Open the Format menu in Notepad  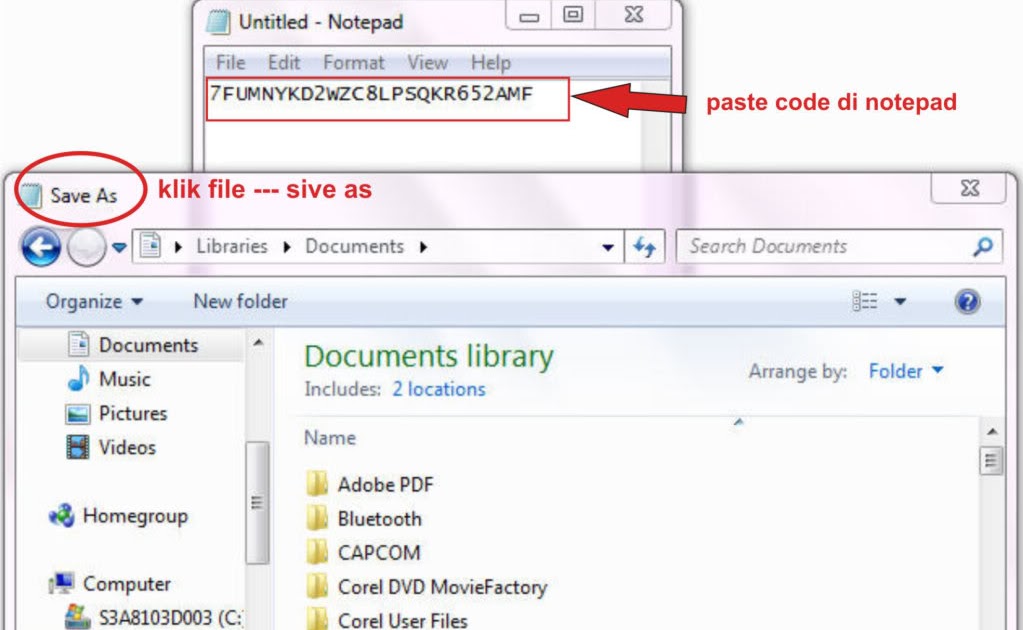354,63
